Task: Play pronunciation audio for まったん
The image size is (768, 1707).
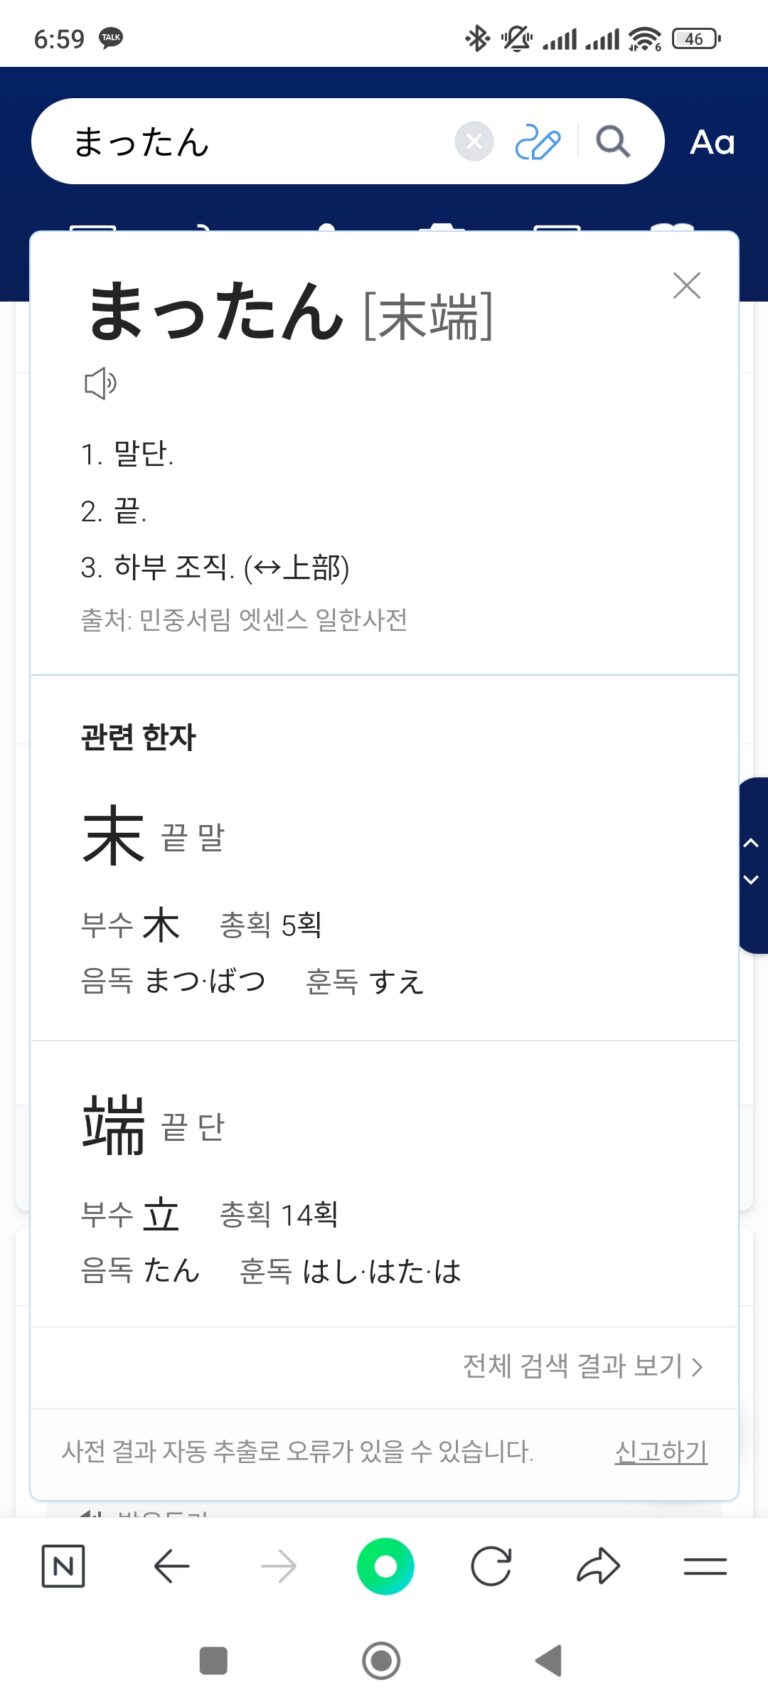Action: click(99, 383)
